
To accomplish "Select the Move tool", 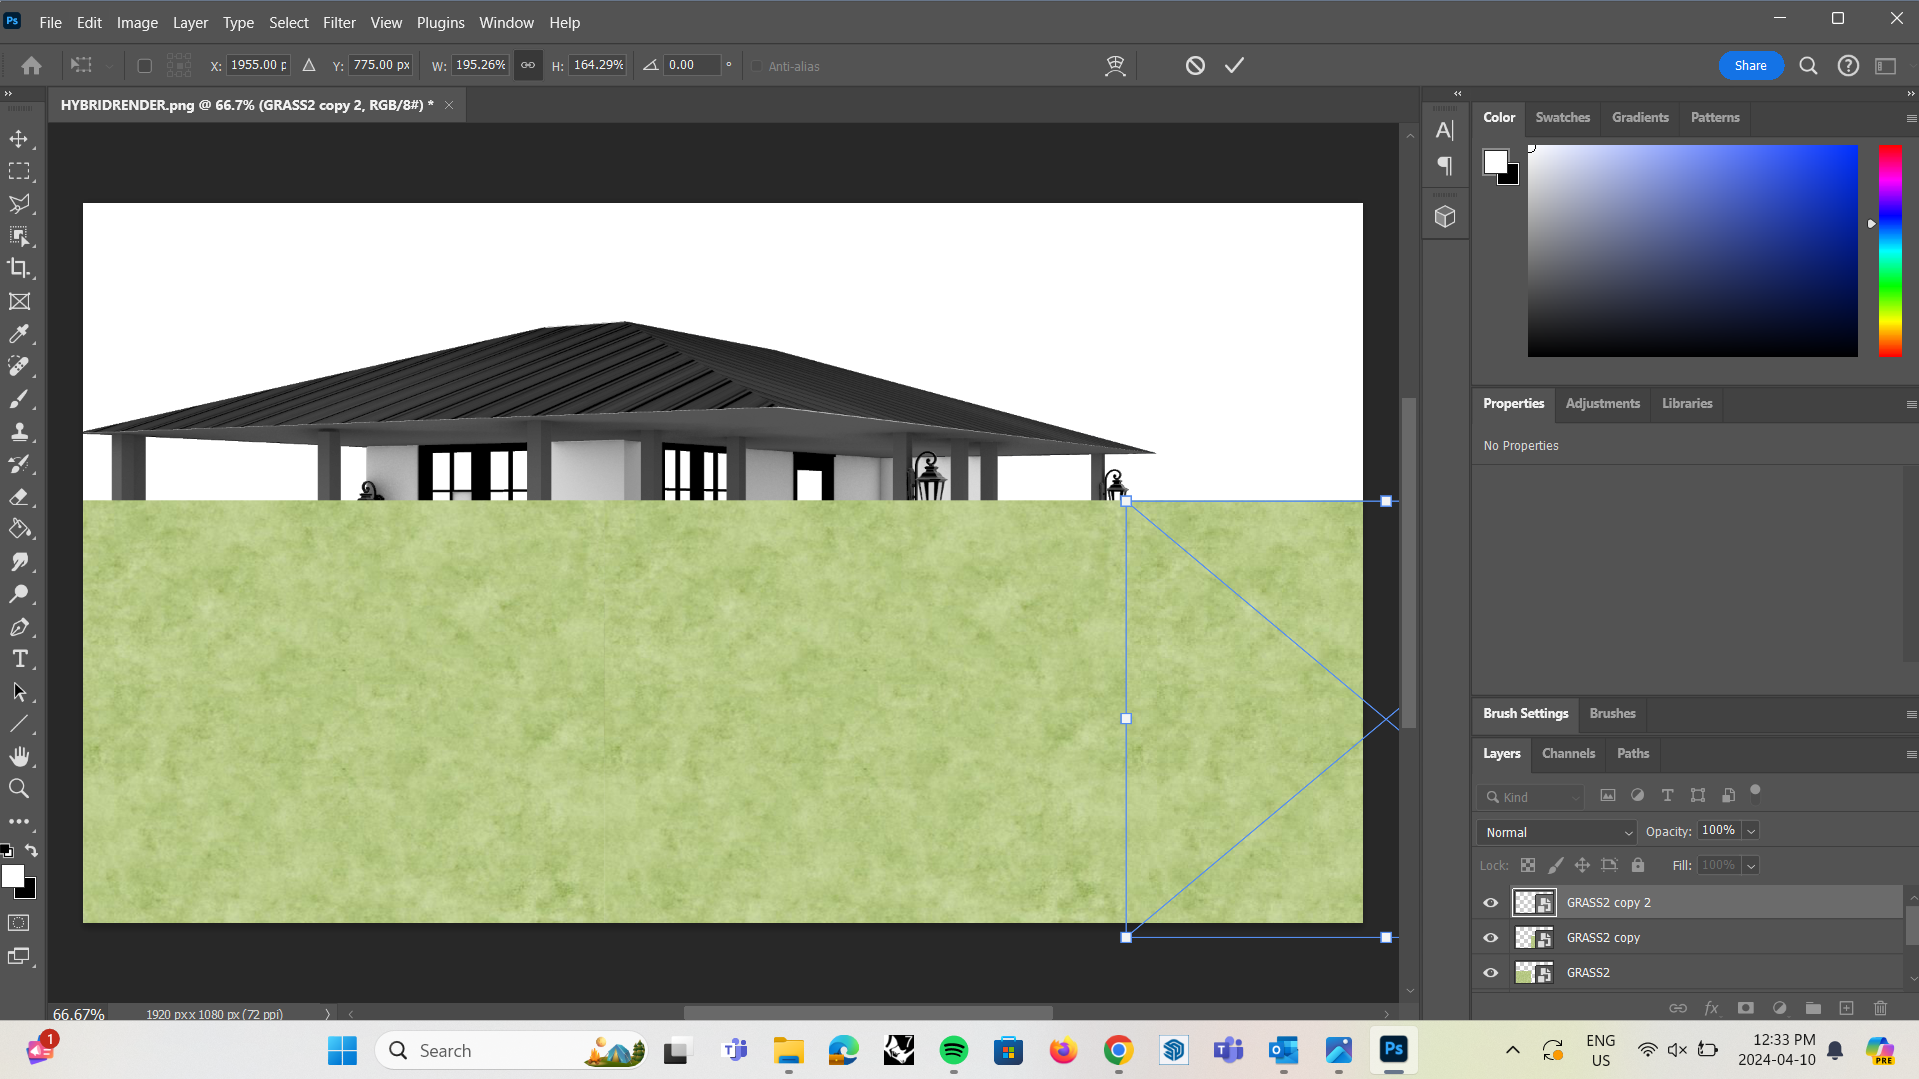I will [x=20, y=139].
